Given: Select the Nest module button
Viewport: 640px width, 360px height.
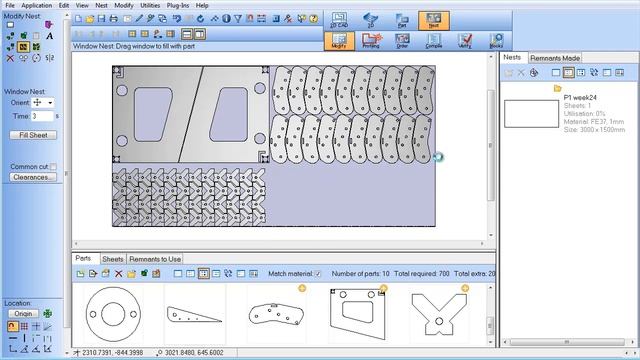Looking at the screenshot, I should point(433,20).
